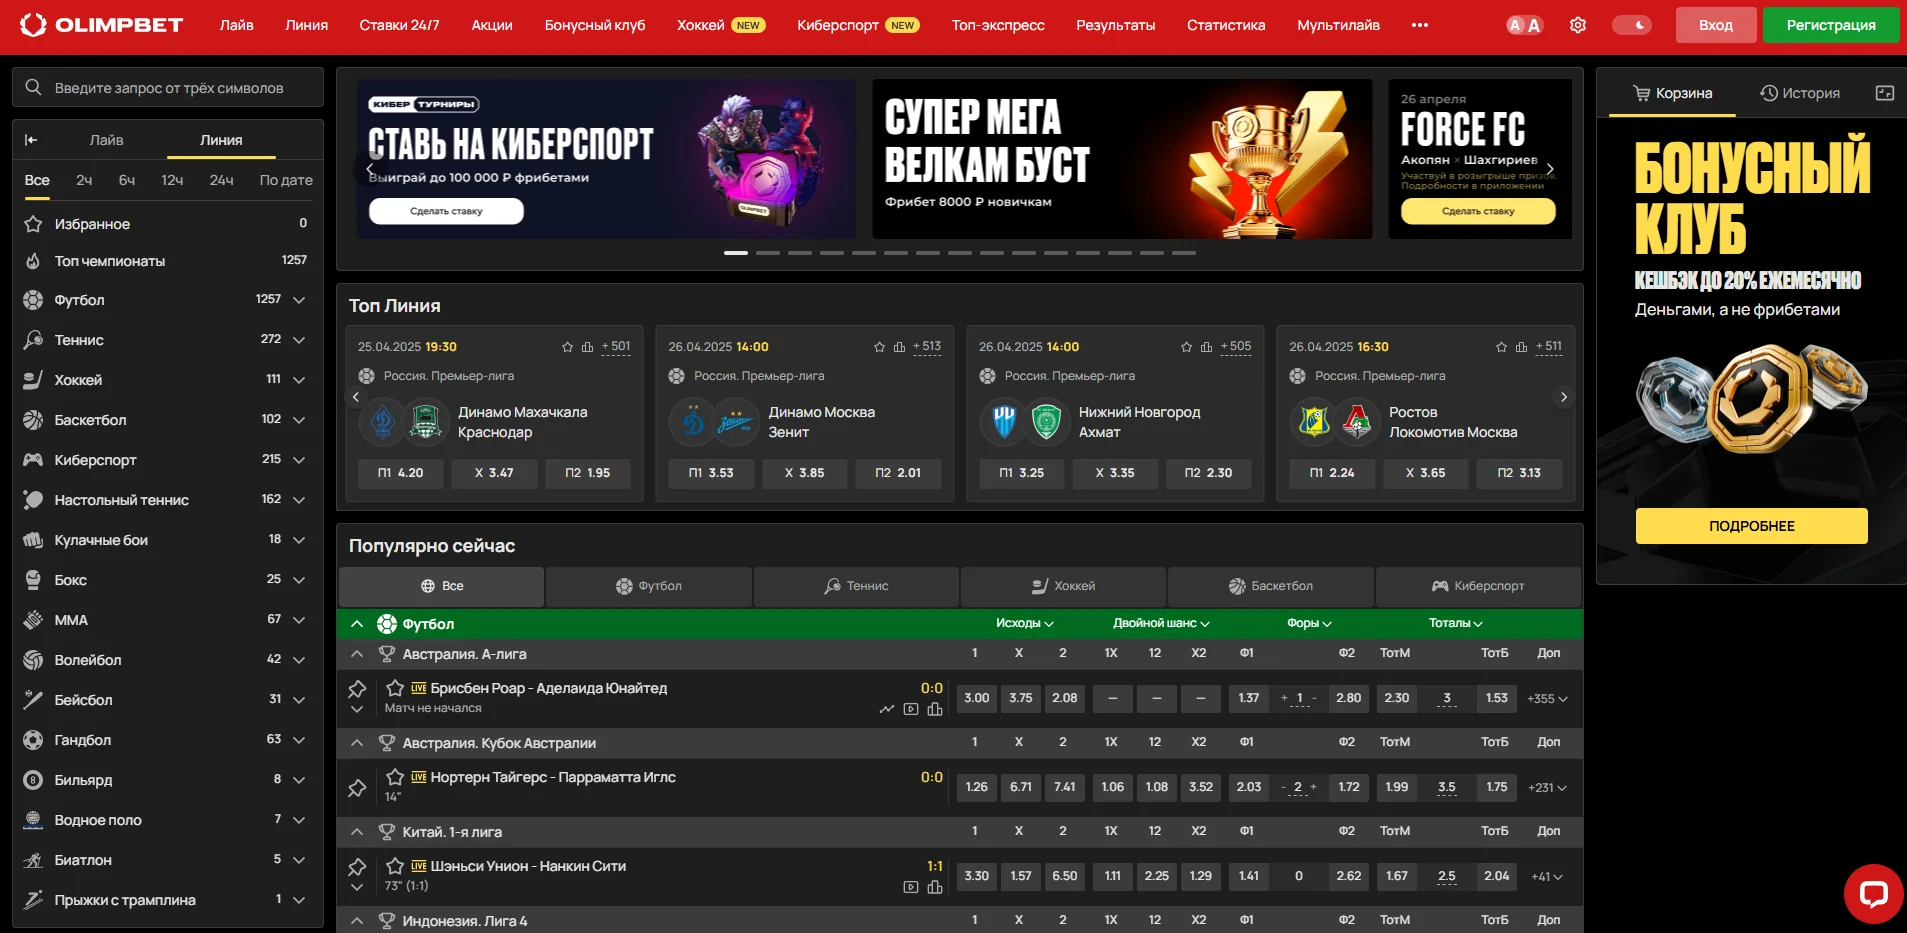Collapse the Футбол section header
This screenshot has height=933, width=1907.
pyautogui.click(x=357, y=624)
